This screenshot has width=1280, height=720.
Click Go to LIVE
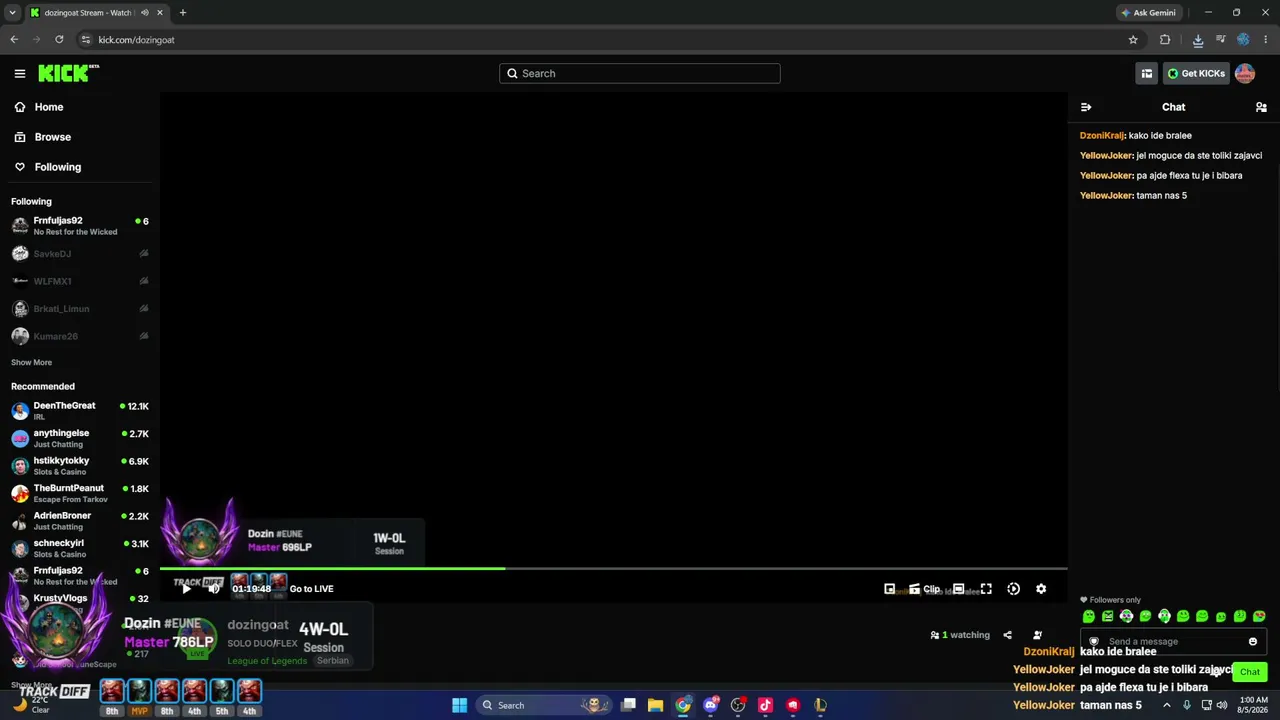pos(311,589)
